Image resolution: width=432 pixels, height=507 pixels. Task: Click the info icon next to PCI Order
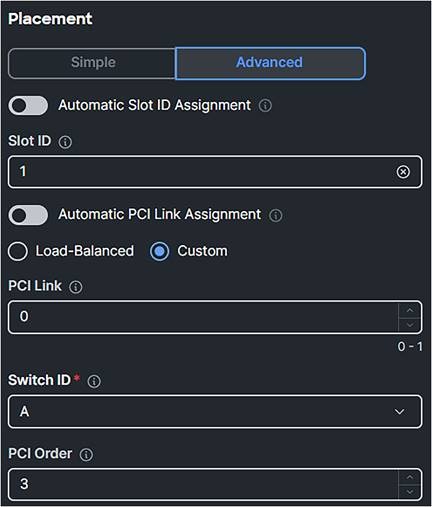[86, 454]
